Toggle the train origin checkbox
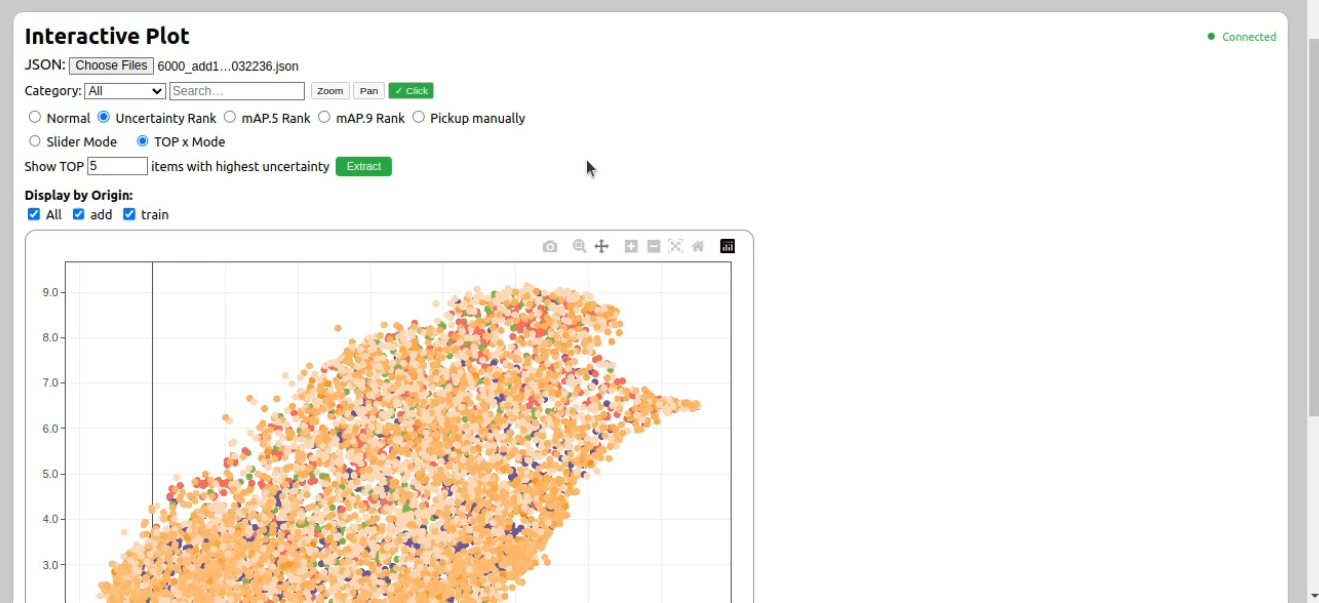 pos(129,214)
